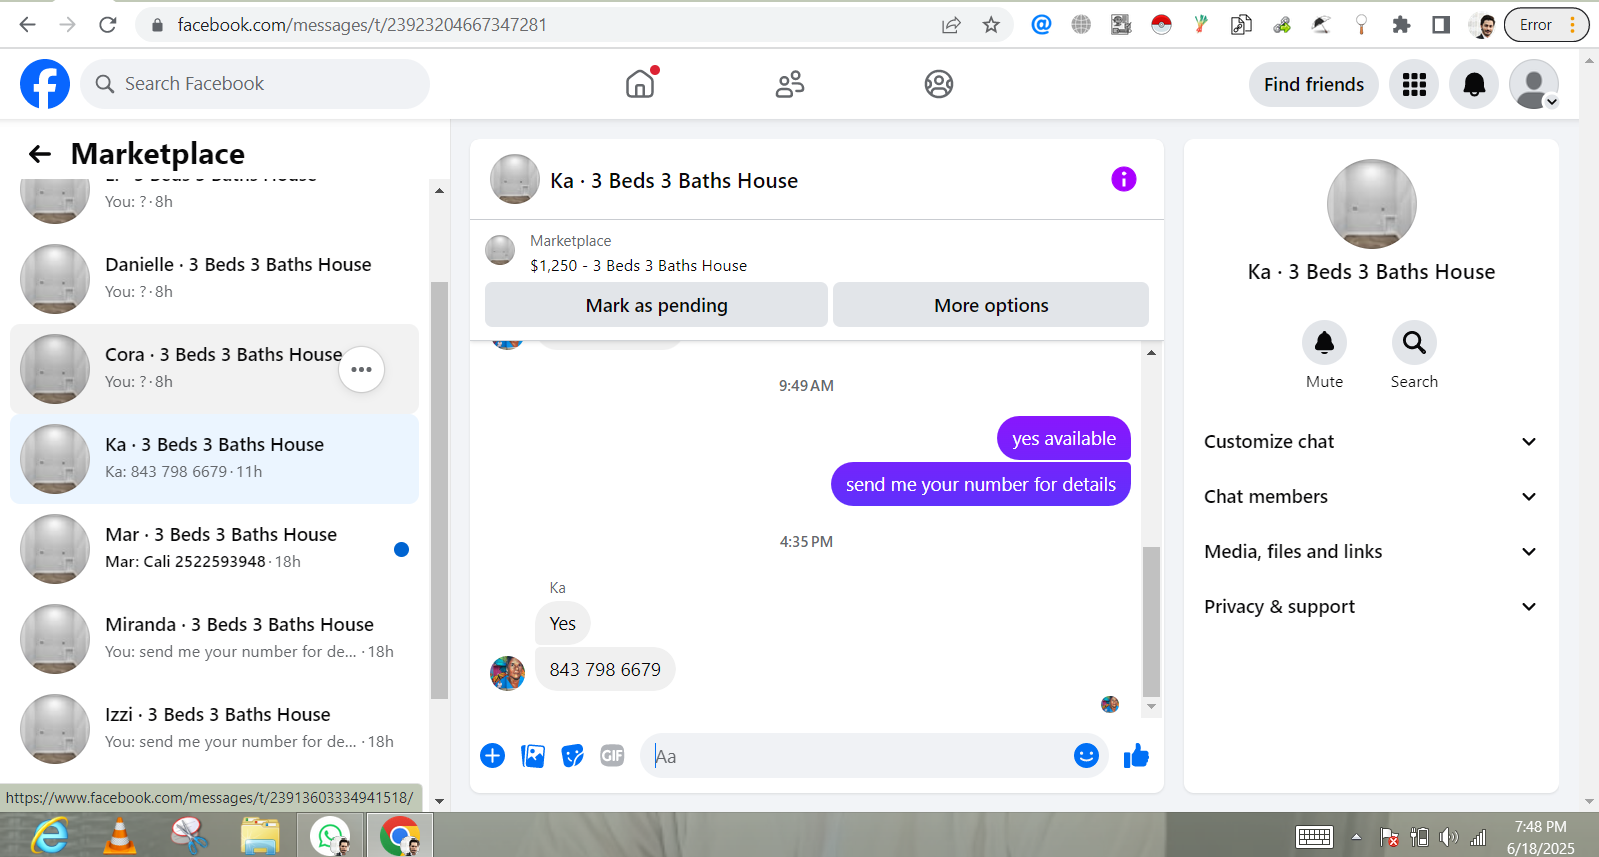
Task: Open the Groups icon in the top navigation
Action: click(x=939, y=84)
